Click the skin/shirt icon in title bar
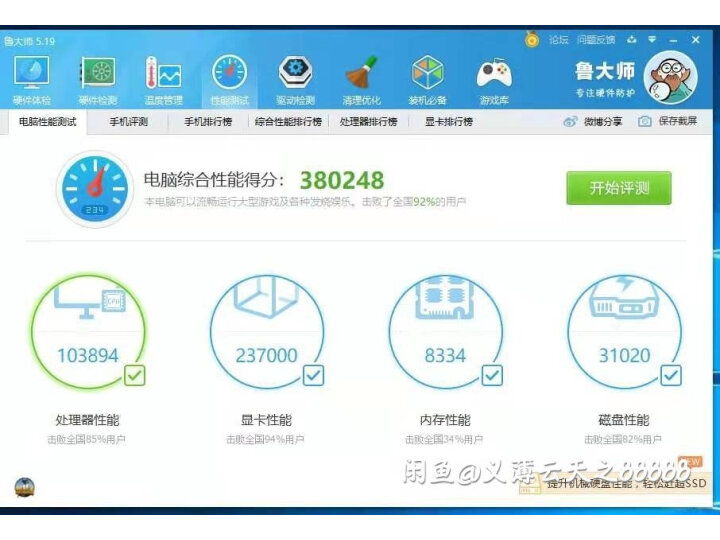 [632, 39]
